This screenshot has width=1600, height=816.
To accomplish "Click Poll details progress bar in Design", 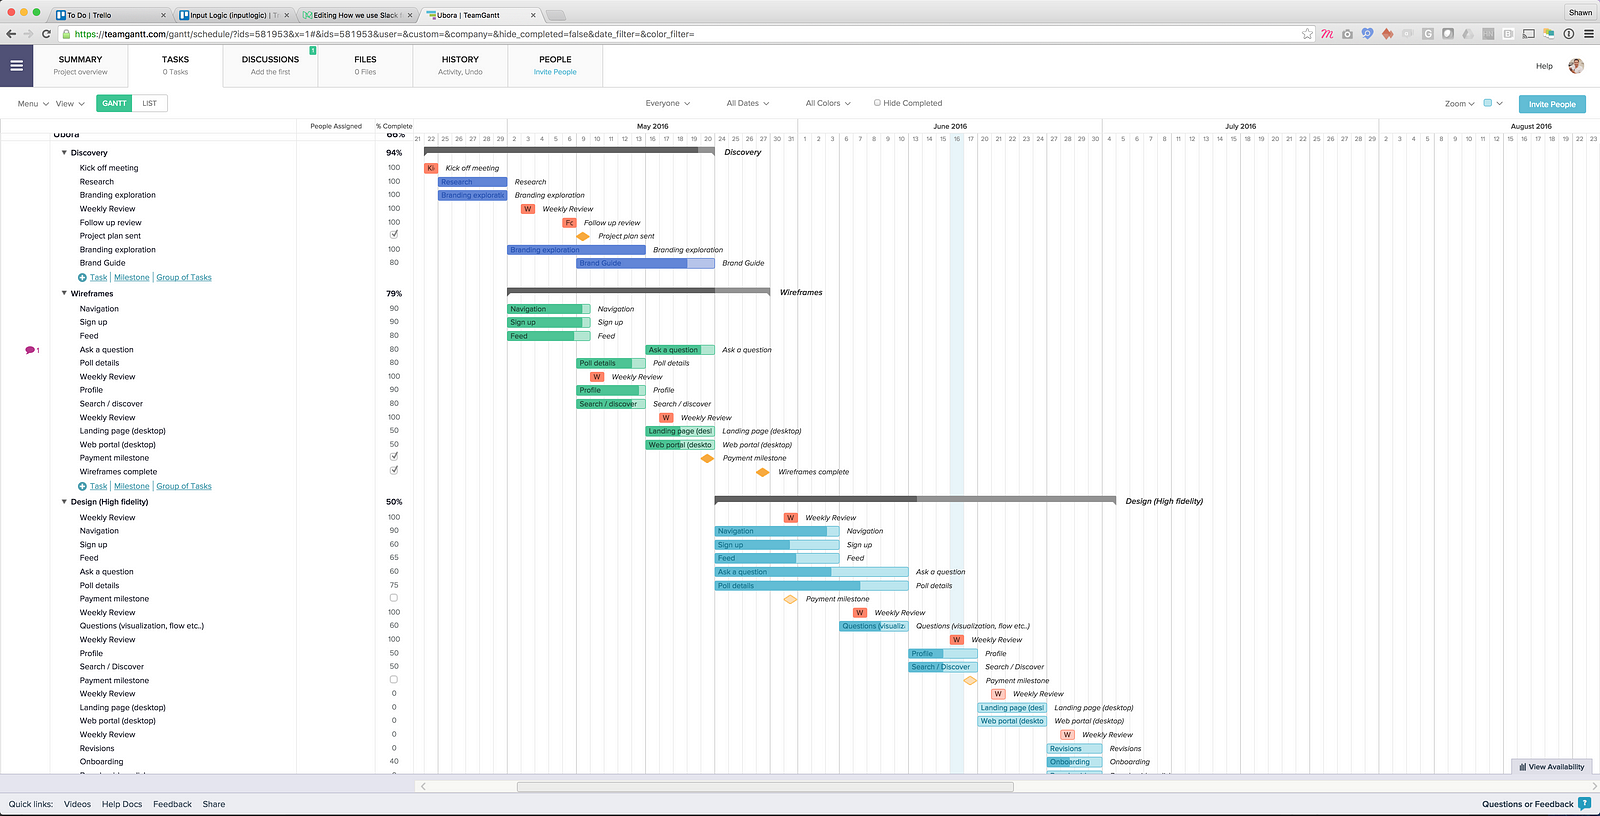I will tap(811, 586).
